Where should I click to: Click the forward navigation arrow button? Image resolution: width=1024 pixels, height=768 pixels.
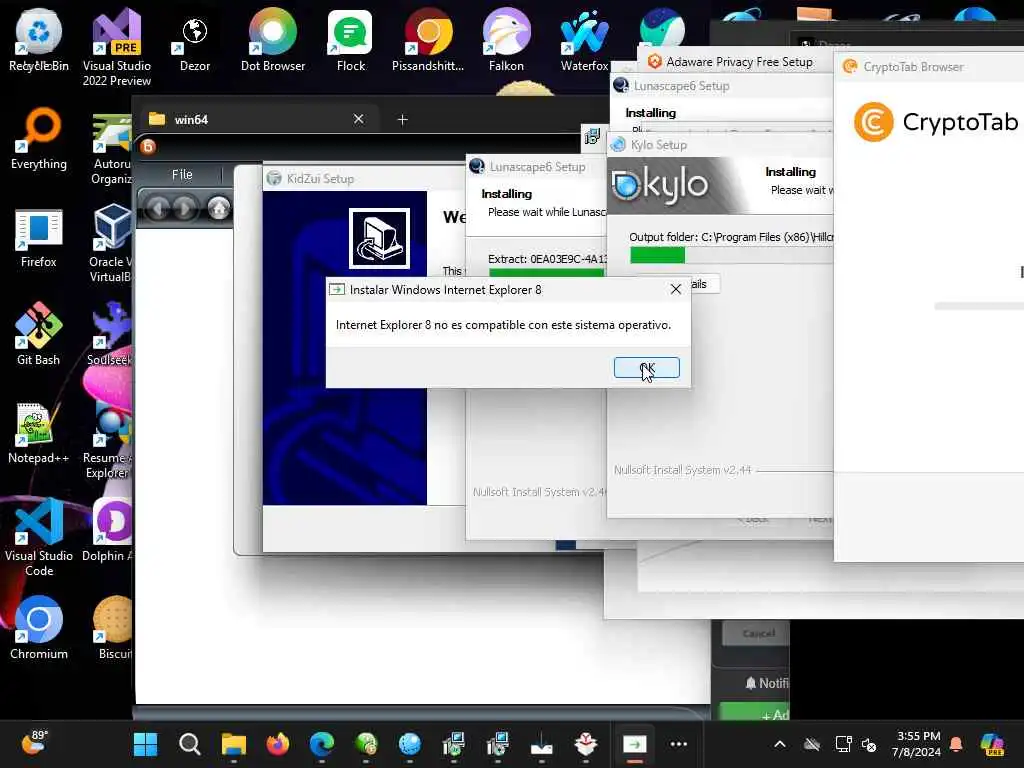tap(185, 208)
